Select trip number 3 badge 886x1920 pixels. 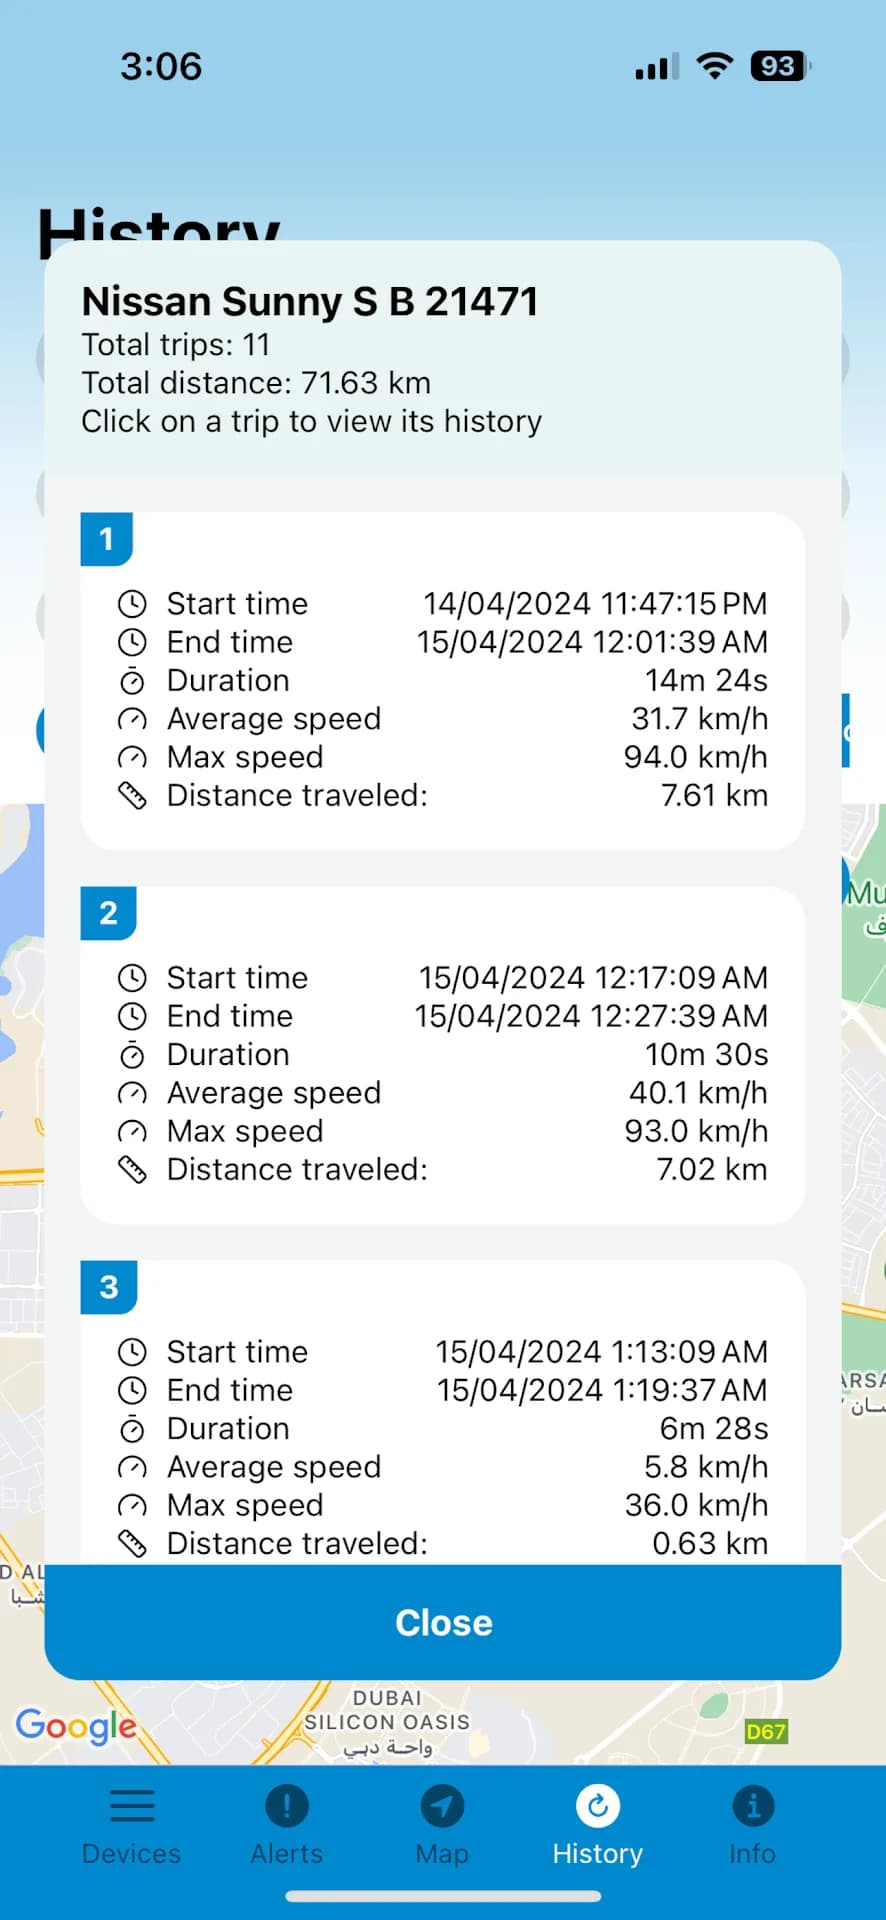[108, 1287]
